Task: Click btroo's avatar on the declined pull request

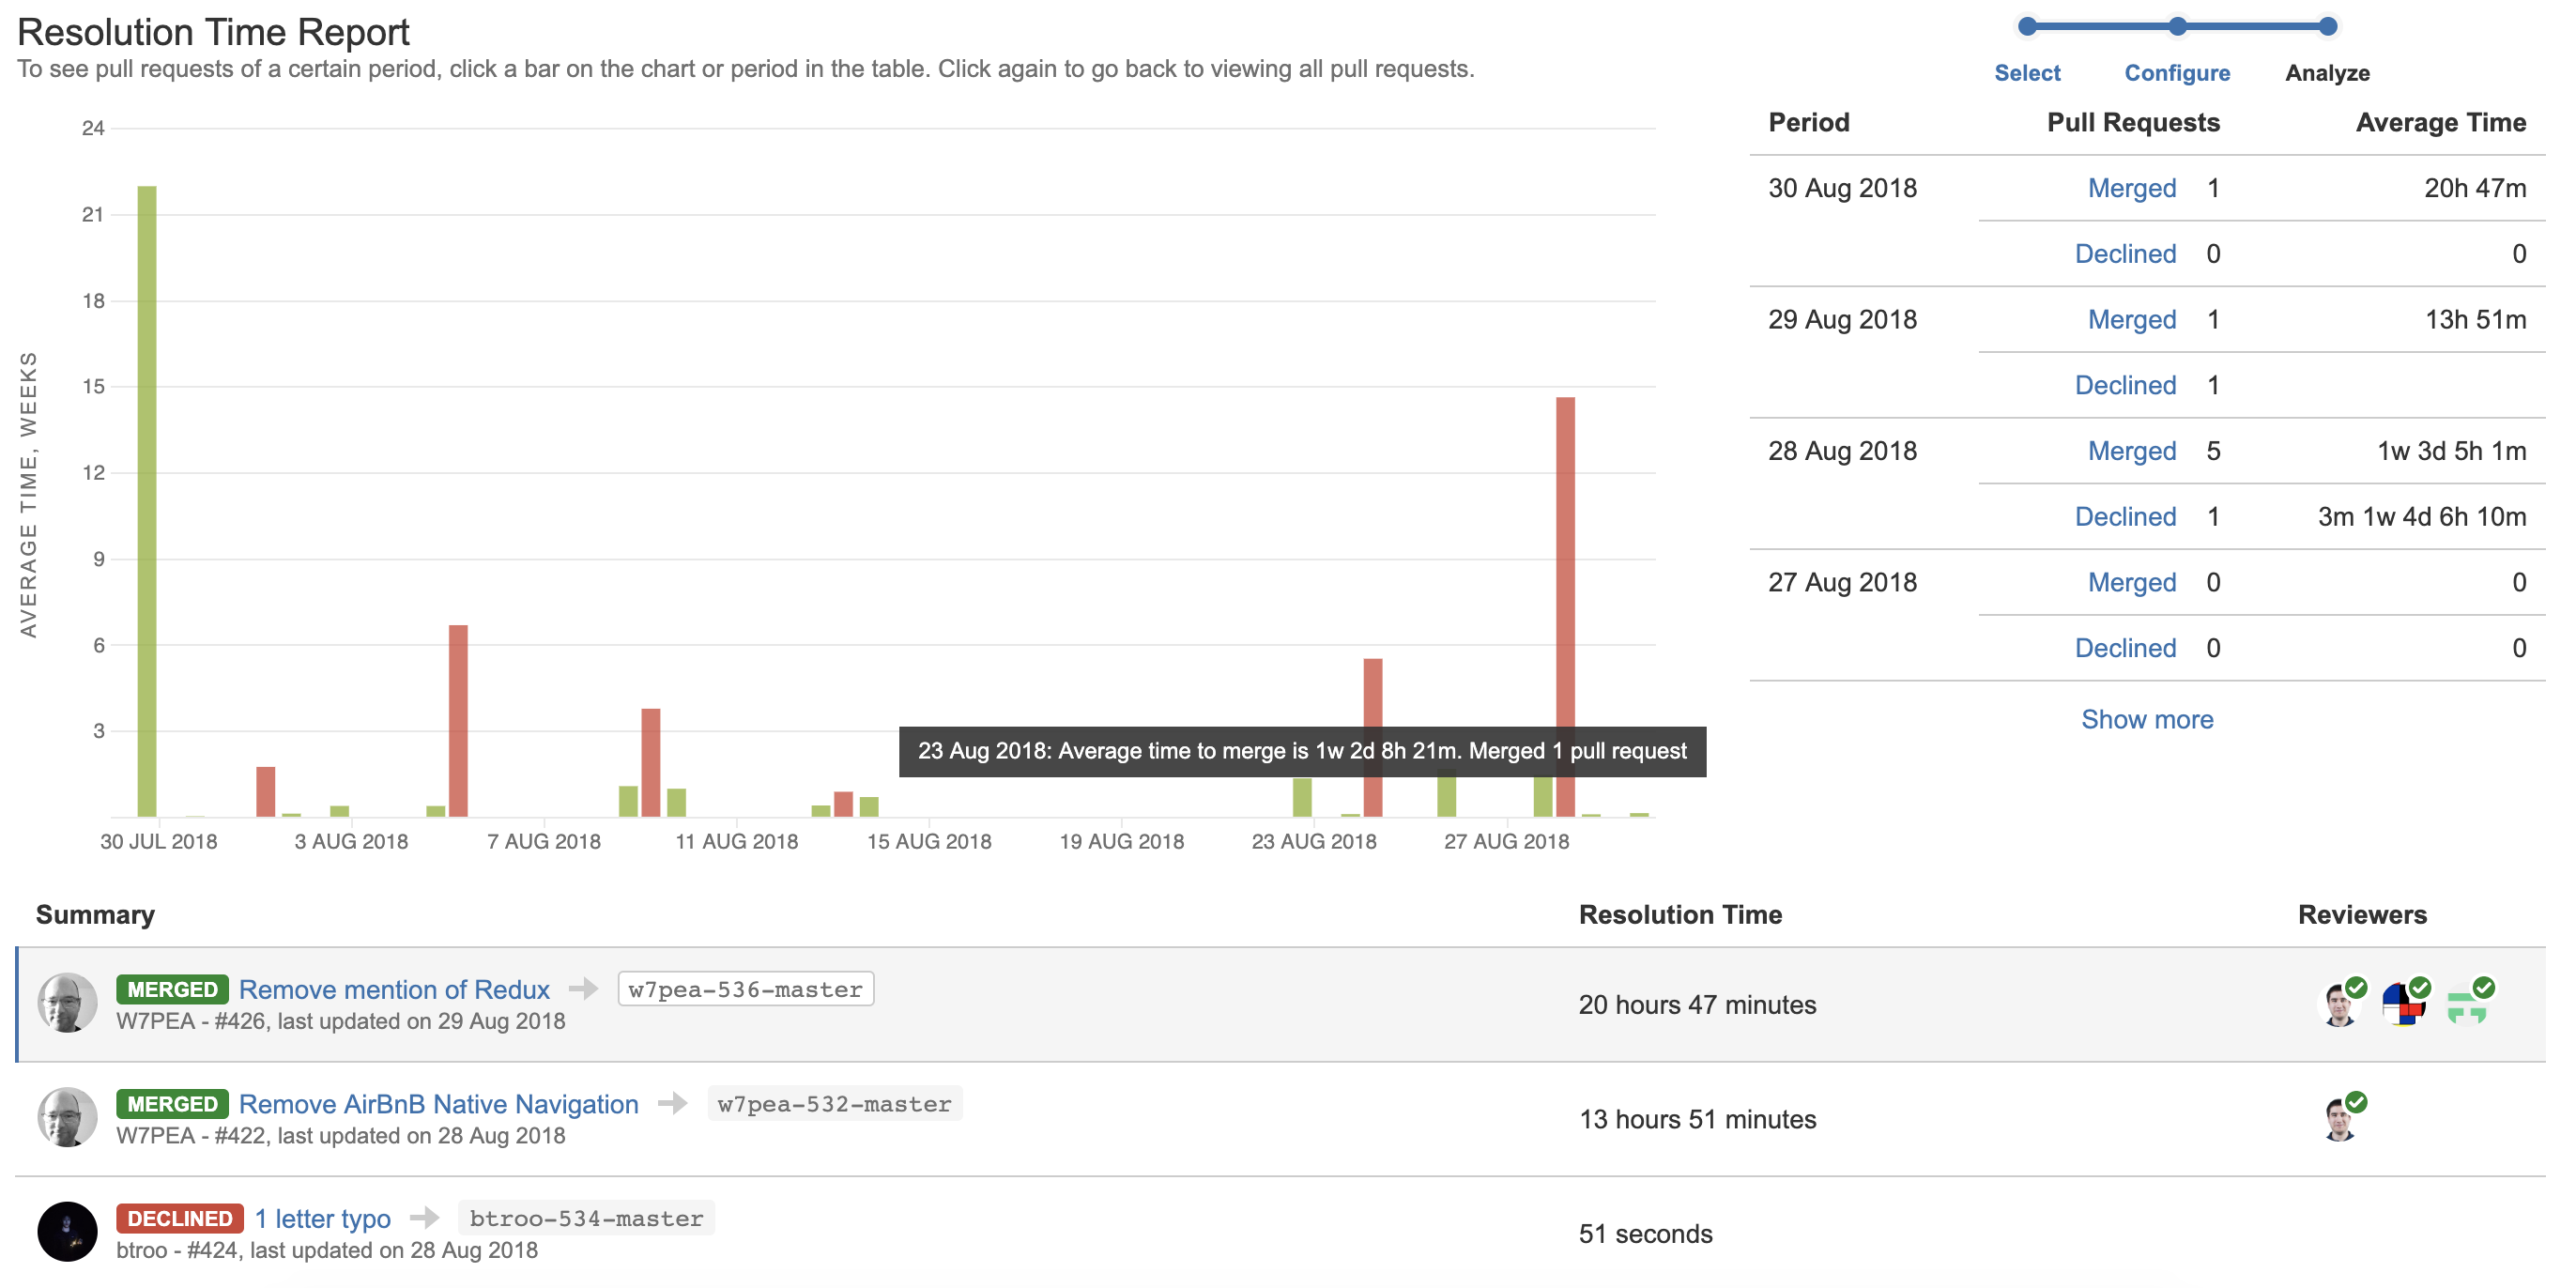Action: pos(68,1233)
